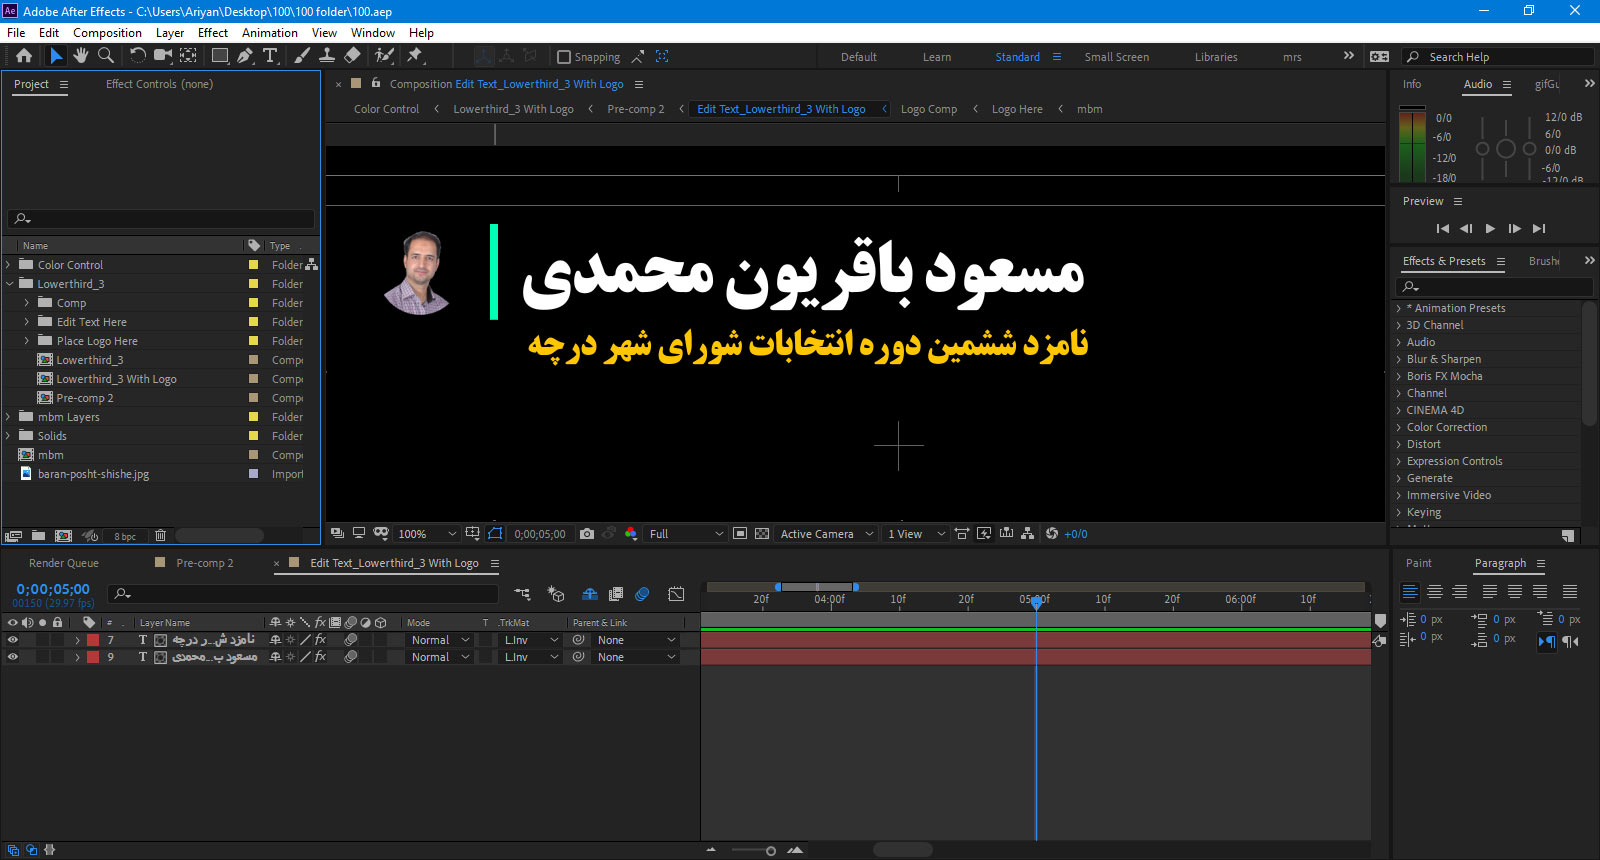
Task: Expand the Color Control folder
Action: coord(9,265)
